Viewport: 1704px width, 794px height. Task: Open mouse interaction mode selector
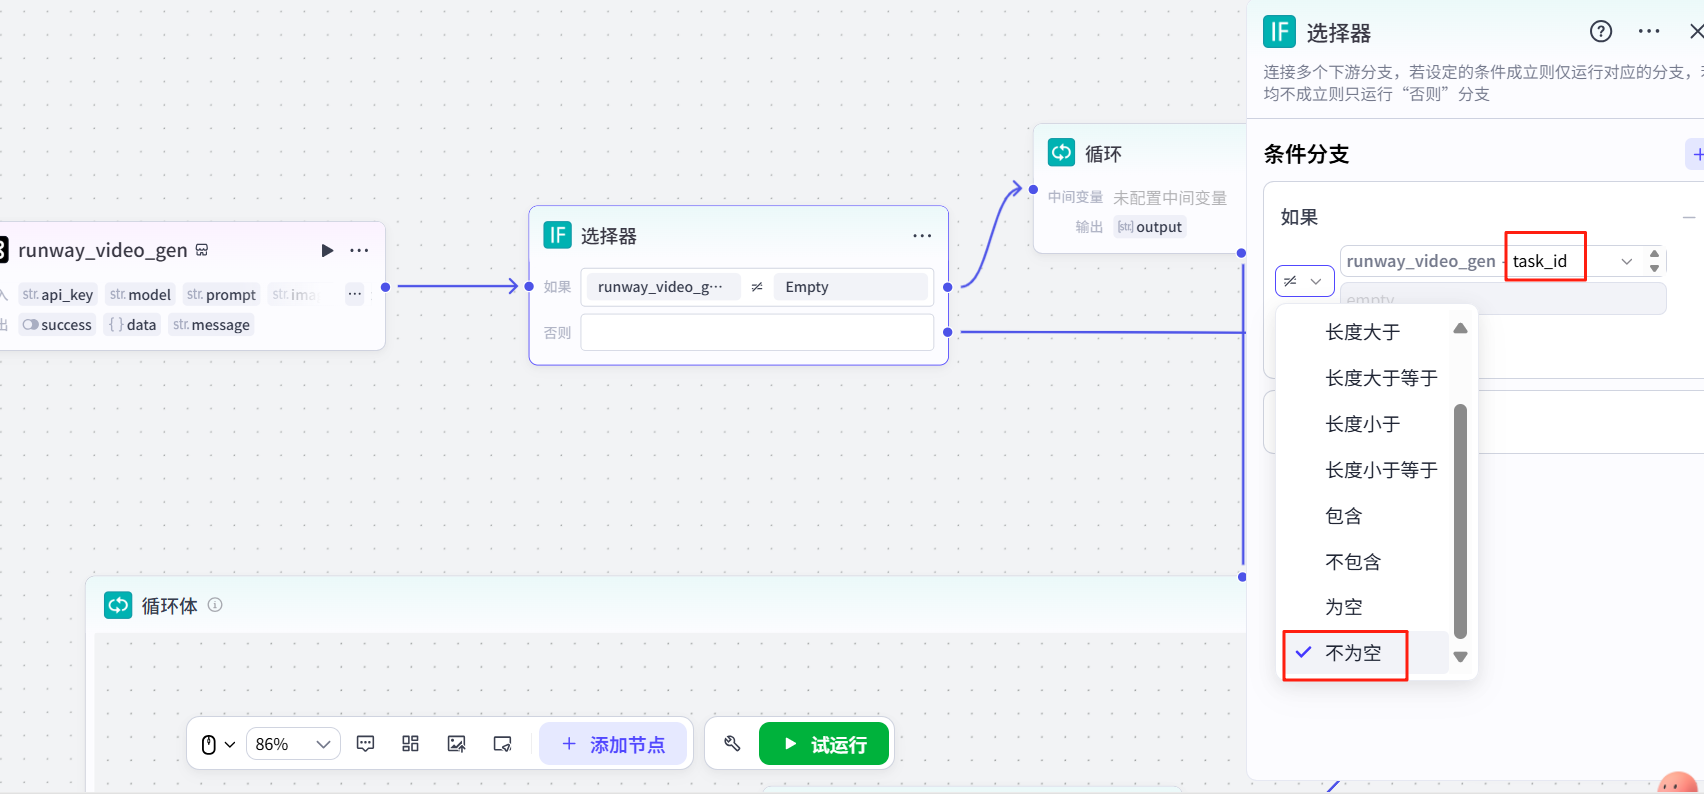click(218, 744)
